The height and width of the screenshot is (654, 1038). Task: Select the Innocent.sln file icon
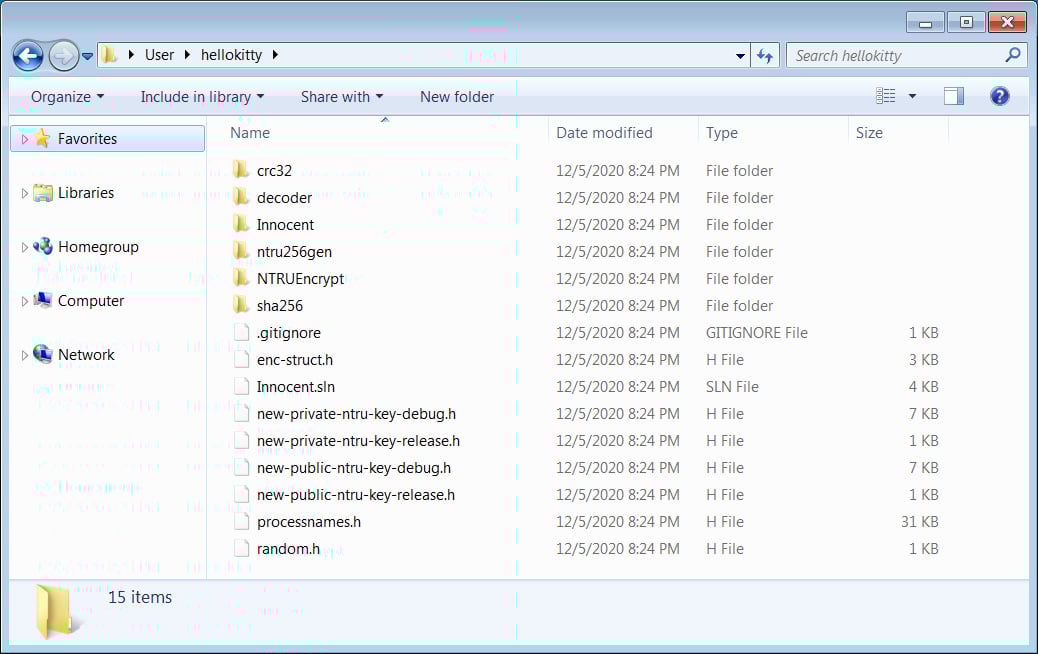242,387
